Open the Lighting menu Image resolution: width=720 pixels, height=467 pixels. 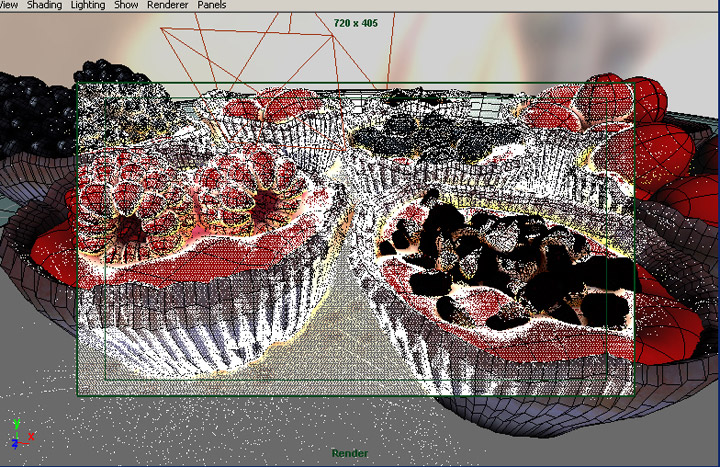pos(88,5)
